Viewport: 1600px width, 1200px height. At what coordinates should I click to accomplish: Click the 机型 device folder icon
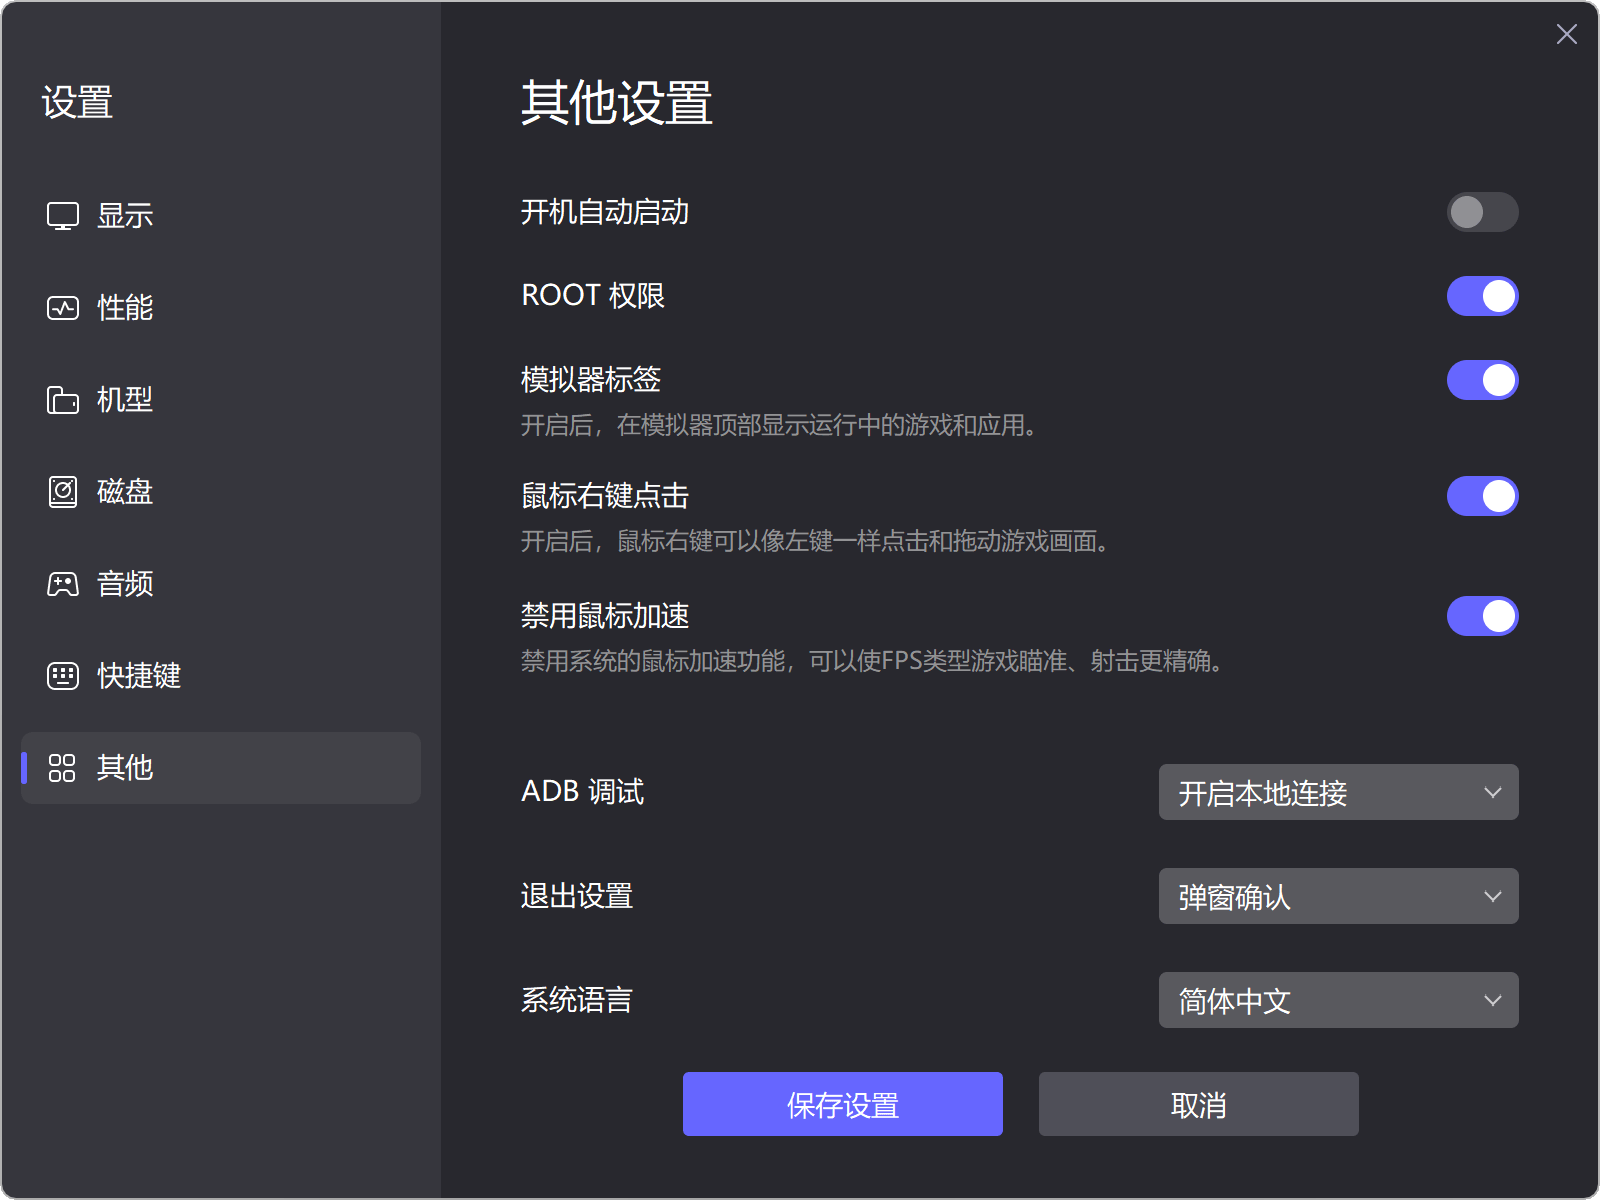63,399
